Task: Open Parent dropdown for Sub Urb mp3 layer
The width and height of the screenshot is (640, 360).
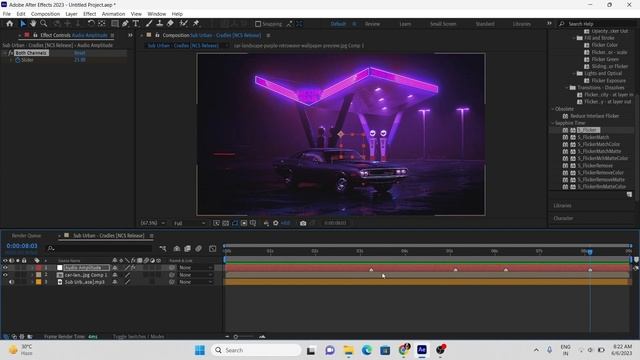Action: (196, 282)
